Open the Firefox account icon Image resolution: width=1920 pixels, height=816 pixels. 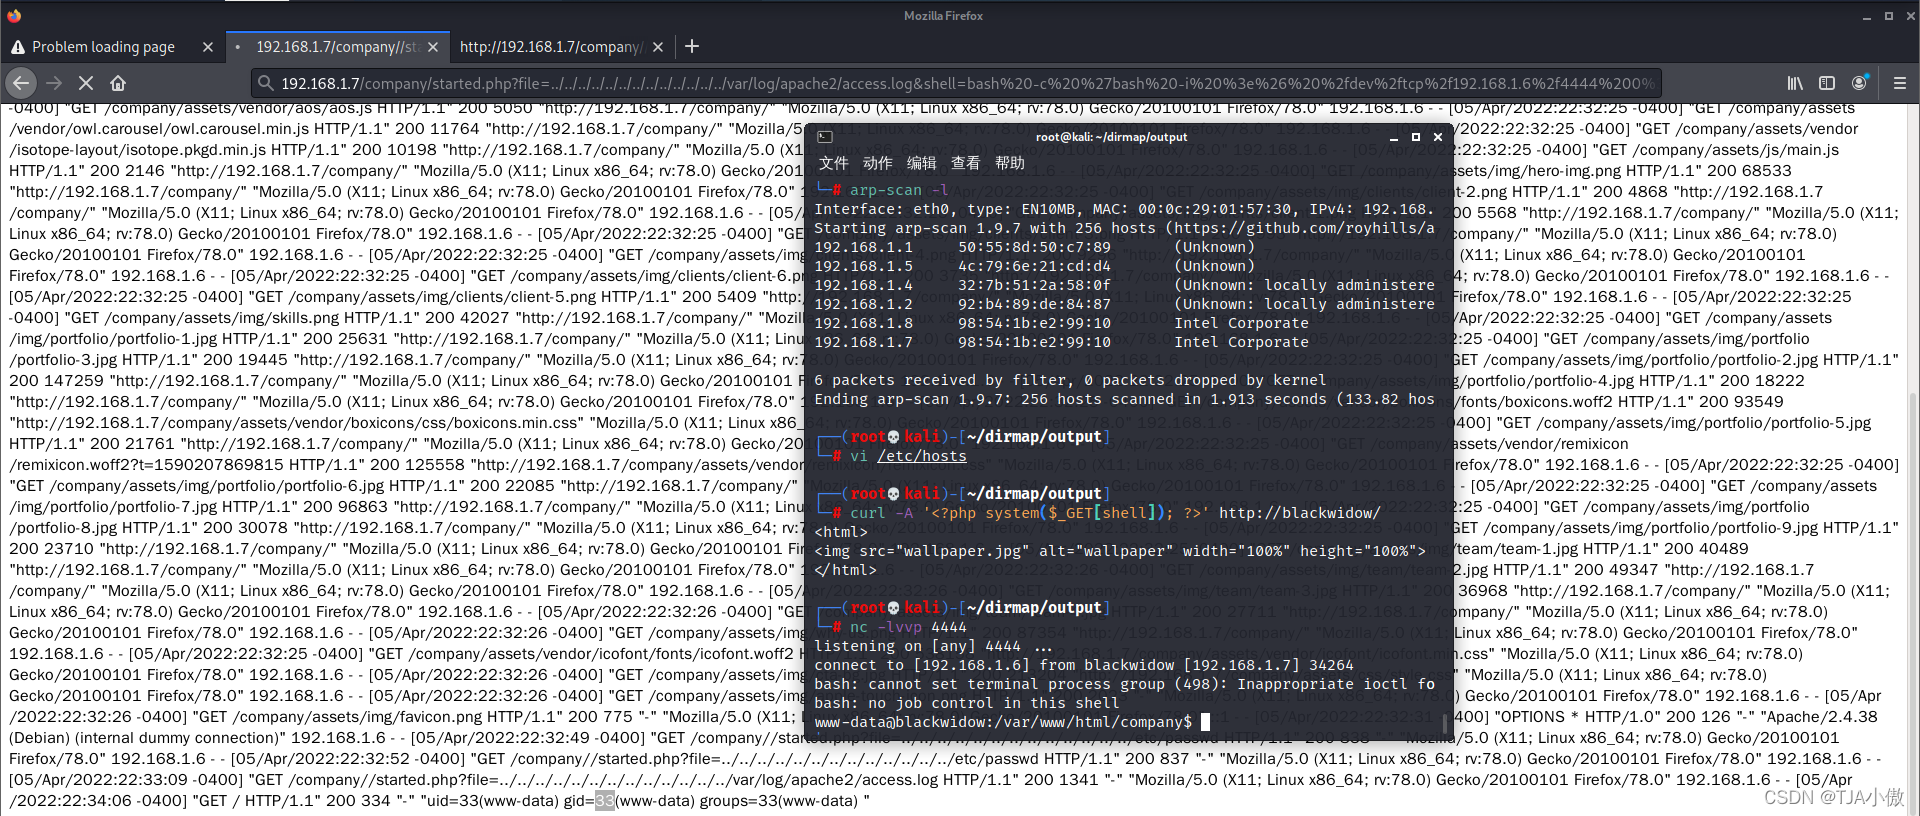pyautogui.click(x=1859, y=83)
